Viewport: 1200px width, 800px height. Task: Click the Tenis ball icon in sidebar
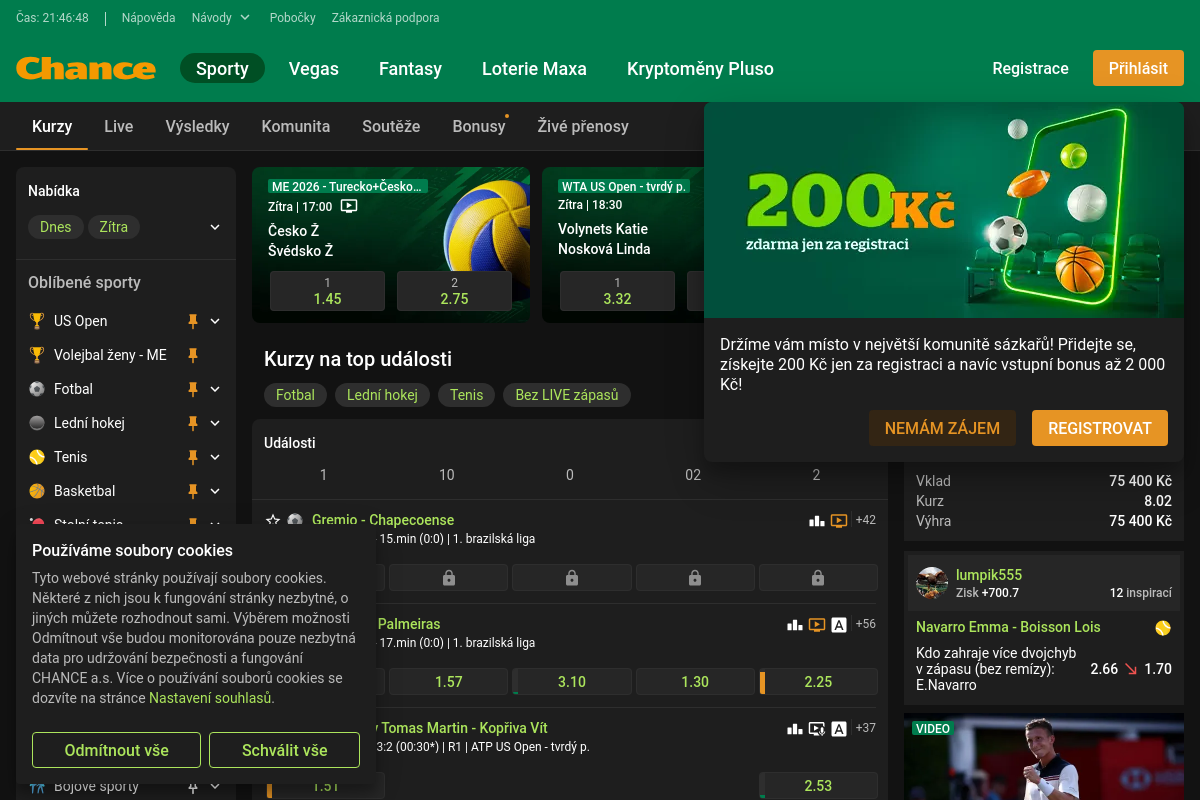(37, 457)
